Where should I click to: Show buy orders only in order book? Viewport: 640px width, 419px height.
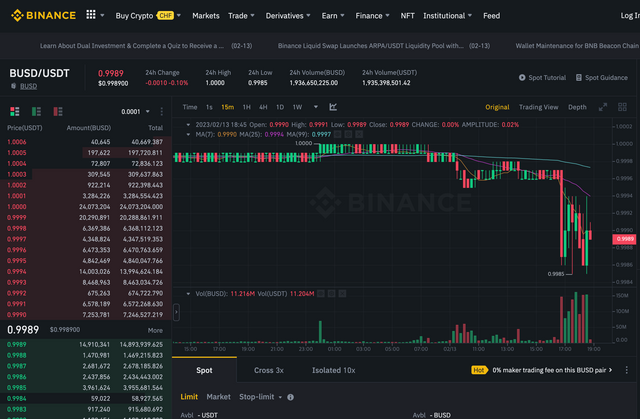[36, 111]
